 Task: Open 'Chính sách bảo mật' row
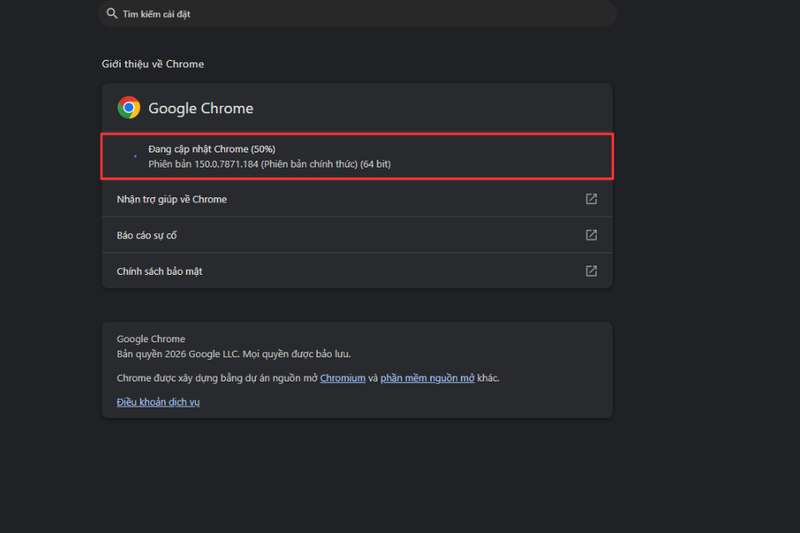click(x=357, y=271)
